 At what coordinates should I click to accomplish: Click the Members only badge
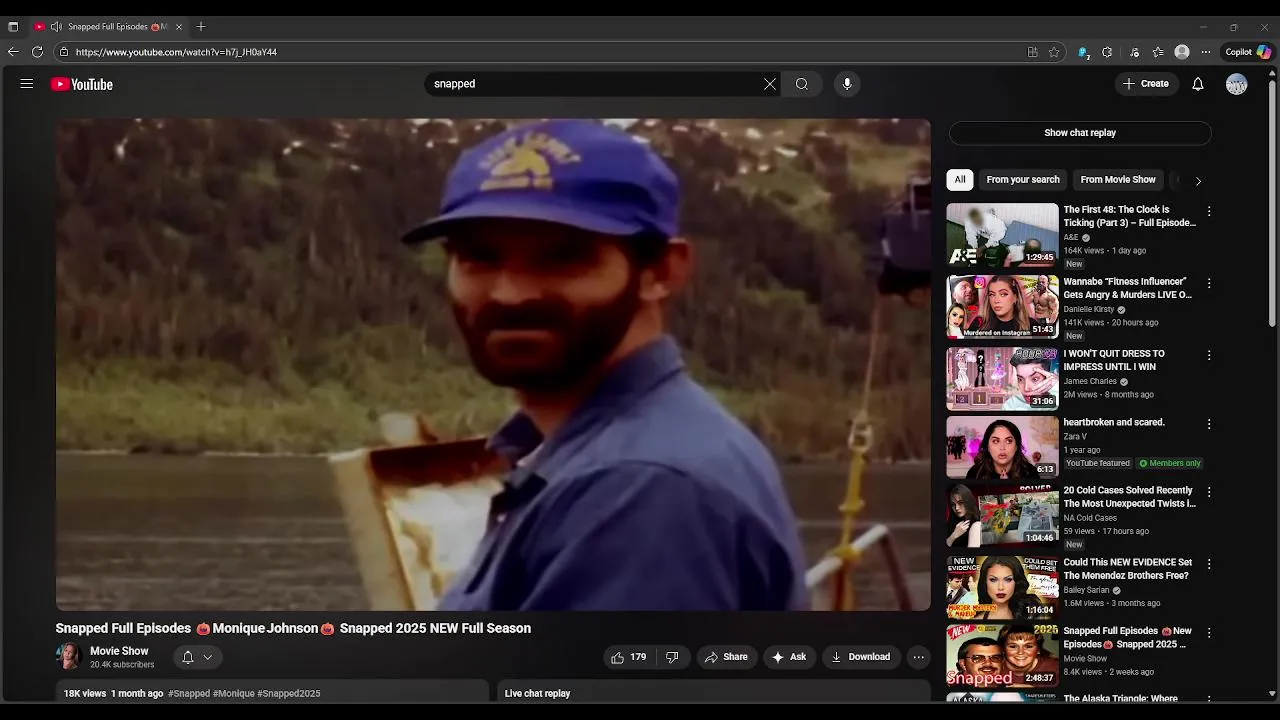click(x=1169, y=464)
